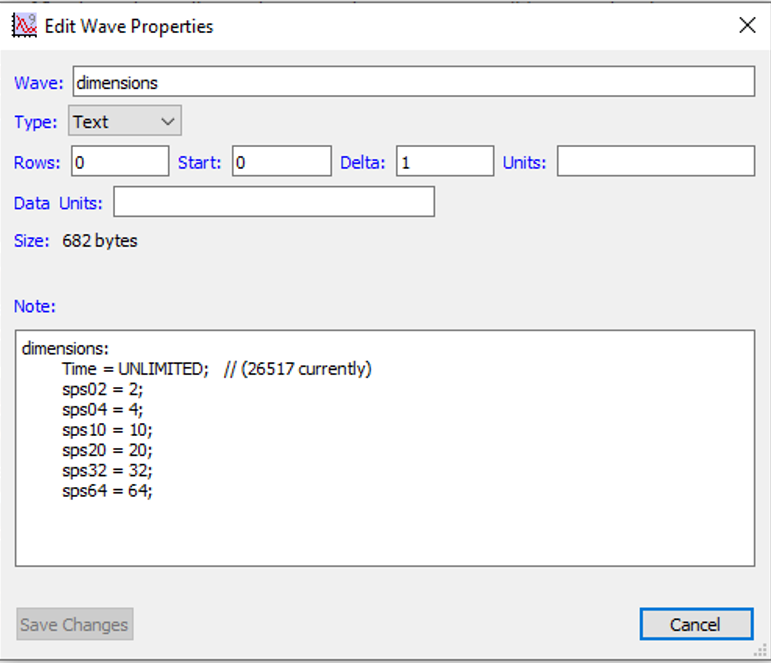
Task: Focus the Rows input field
Action: pyautogui.click(x=119, y=161)
